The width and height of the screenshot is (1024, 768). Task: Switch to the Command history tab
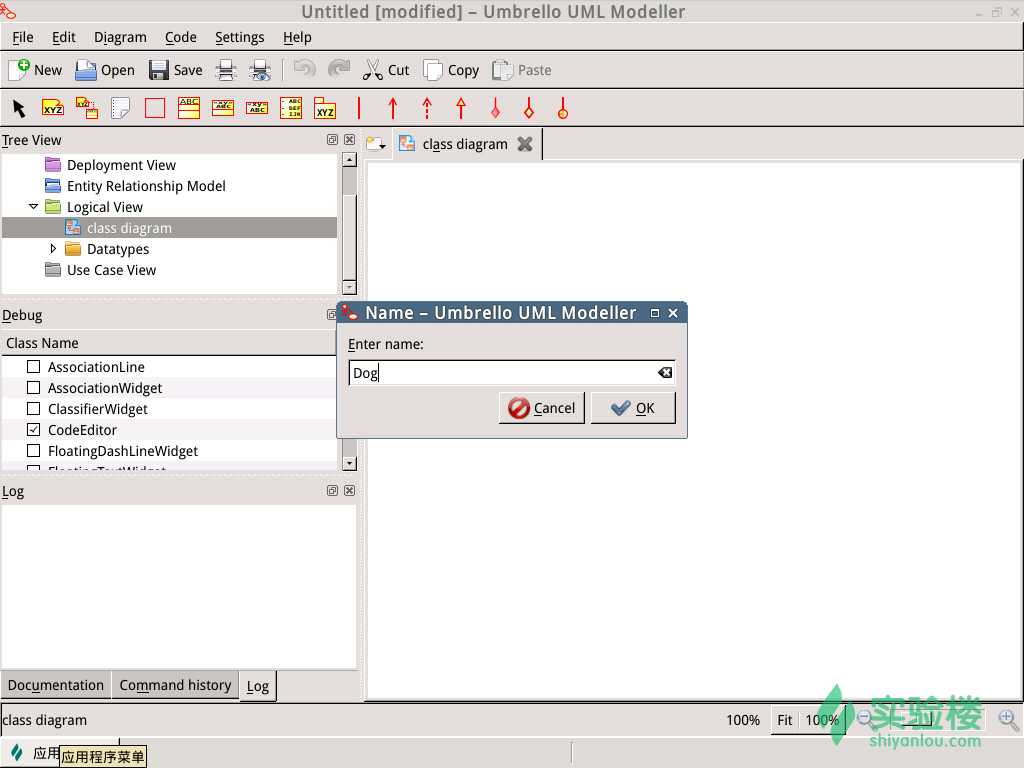coord(175,685)
